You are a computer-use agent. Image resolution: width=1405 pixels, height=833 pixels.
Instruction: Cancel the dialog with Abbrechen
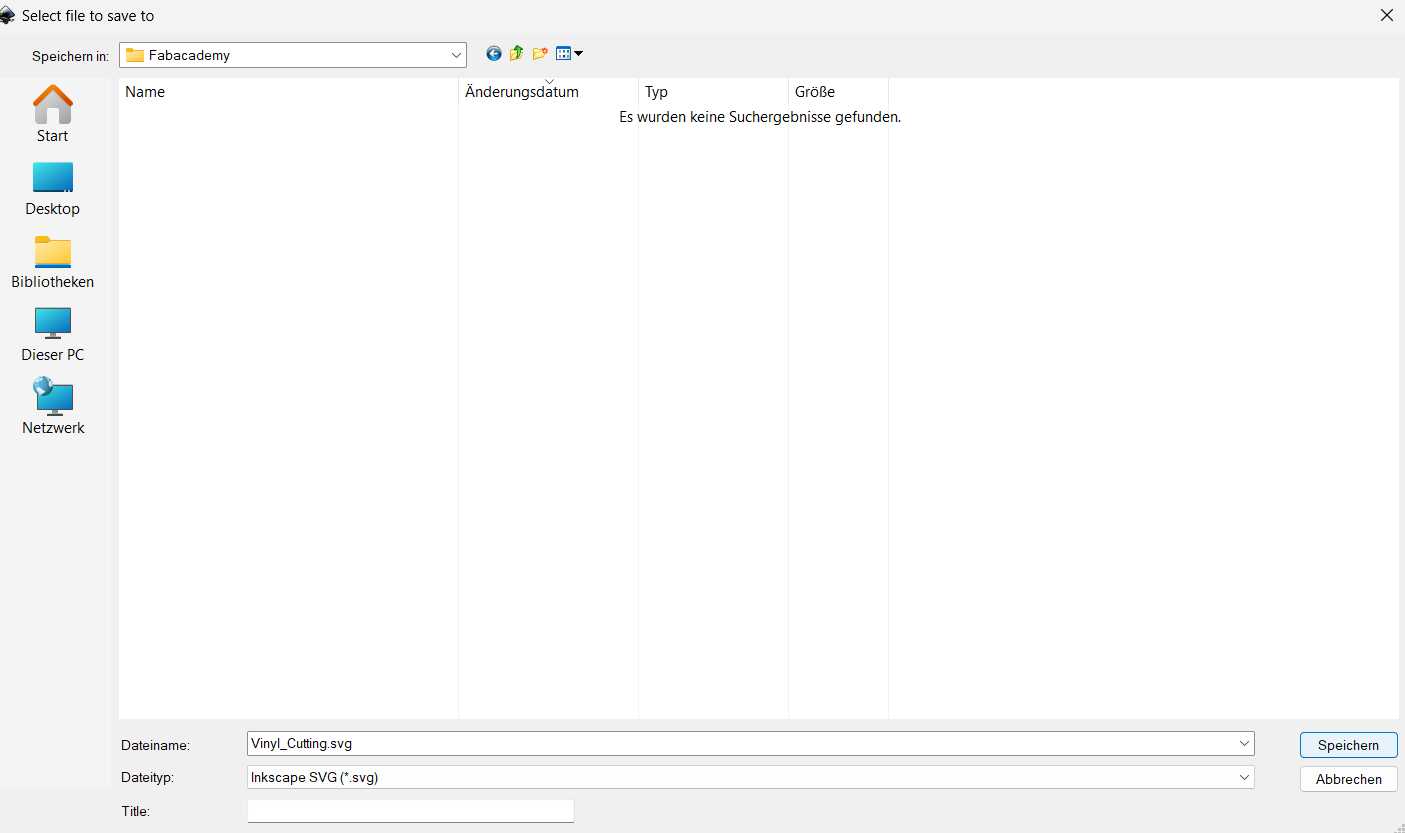click(x=1347, y=778)
